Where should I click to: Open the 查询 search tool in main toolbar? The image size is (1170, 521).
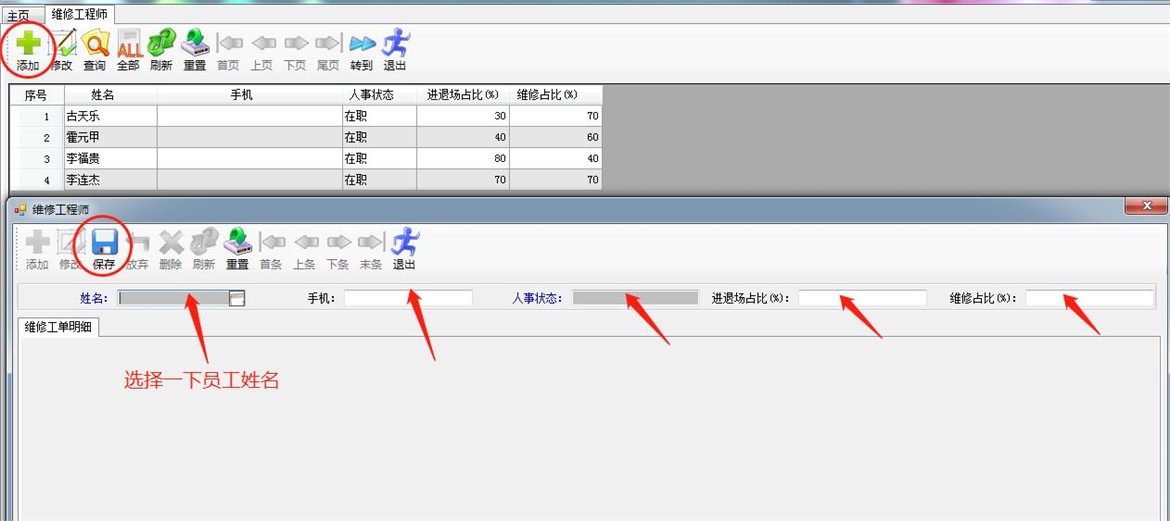[95, 43]
